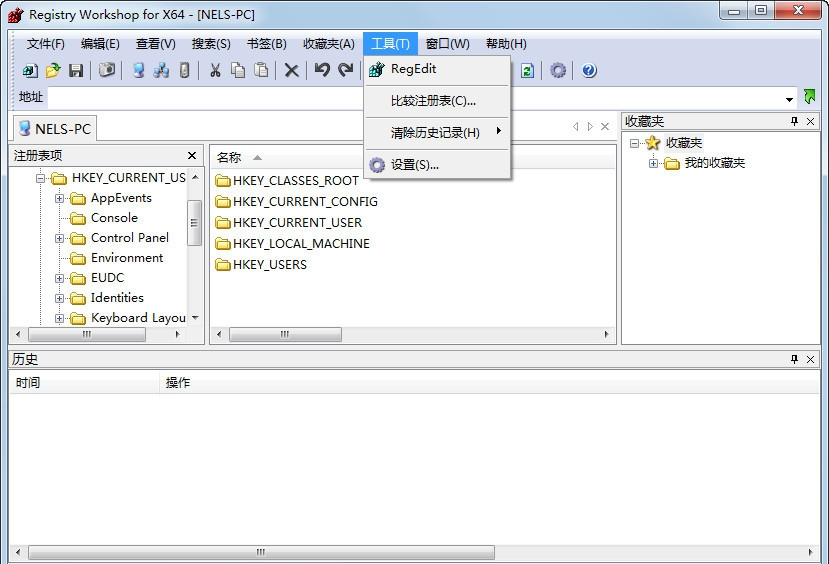The height and width of the screenshot is (564, 829).
Task: Open the 帮助(H) menu
Action: pos(506,44)
